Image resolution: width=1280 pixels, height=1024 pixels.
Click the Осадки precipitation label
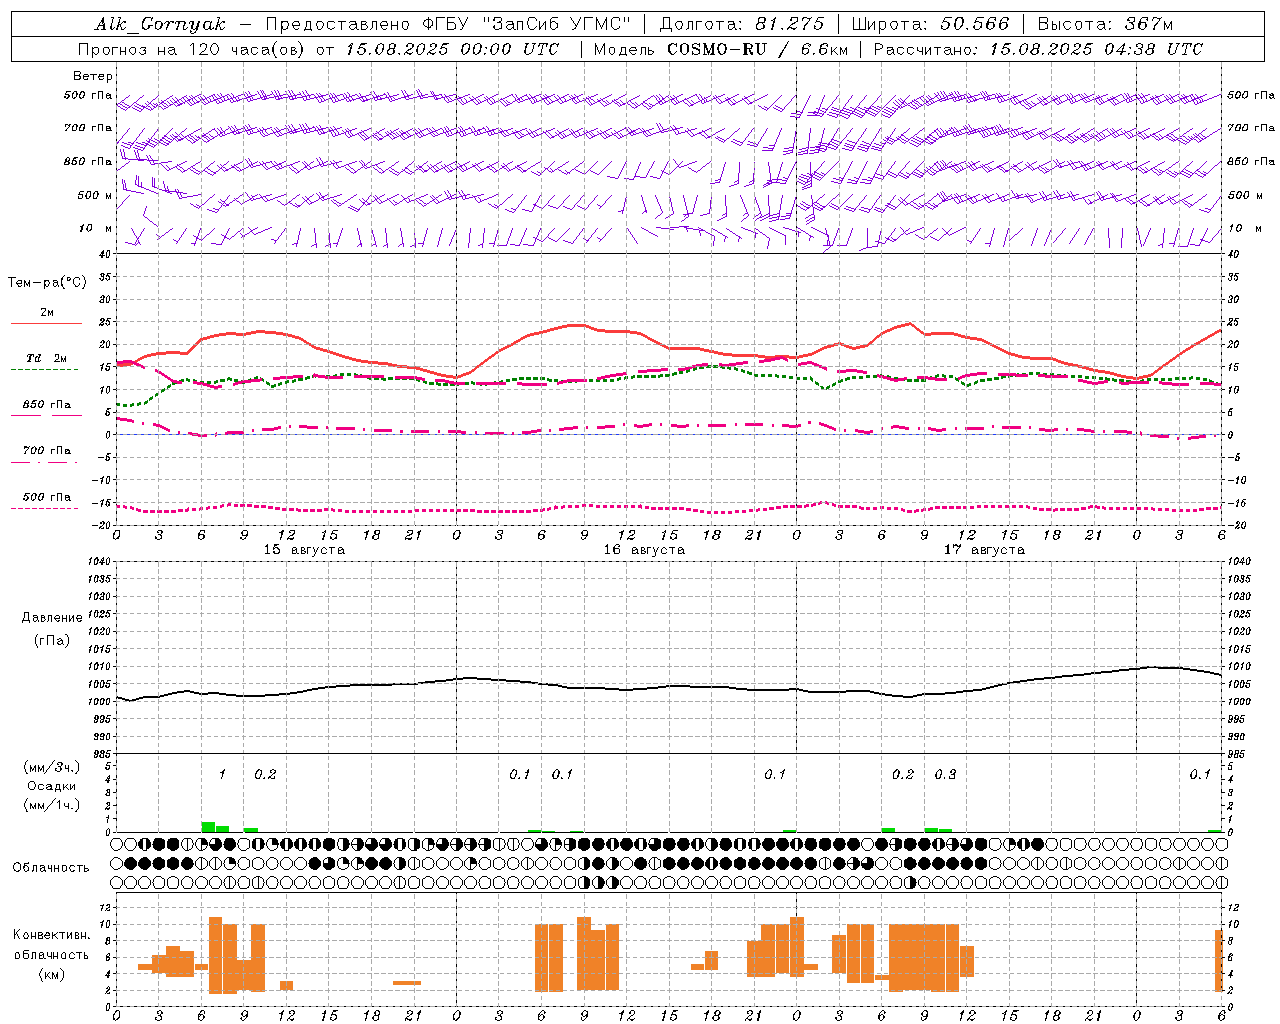point(52,786)
